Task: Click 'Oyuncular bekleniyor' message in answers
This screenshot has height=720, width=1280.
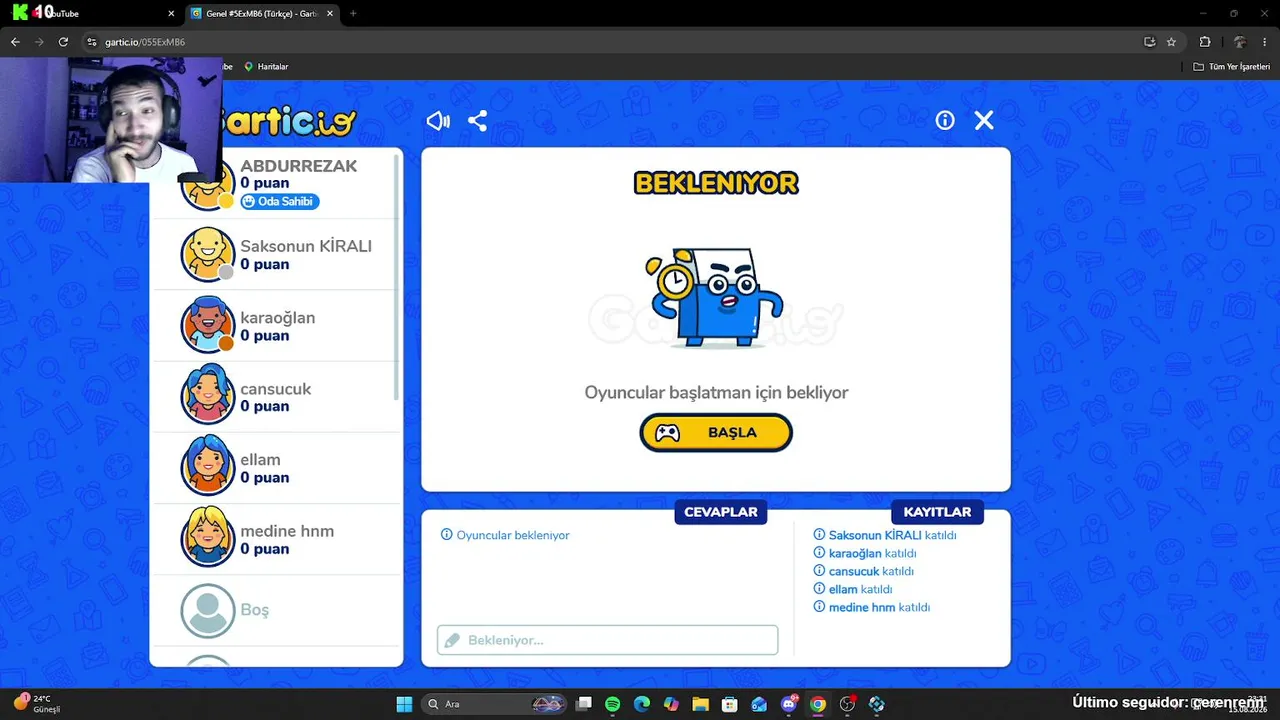Action: [x=505, y=535]
